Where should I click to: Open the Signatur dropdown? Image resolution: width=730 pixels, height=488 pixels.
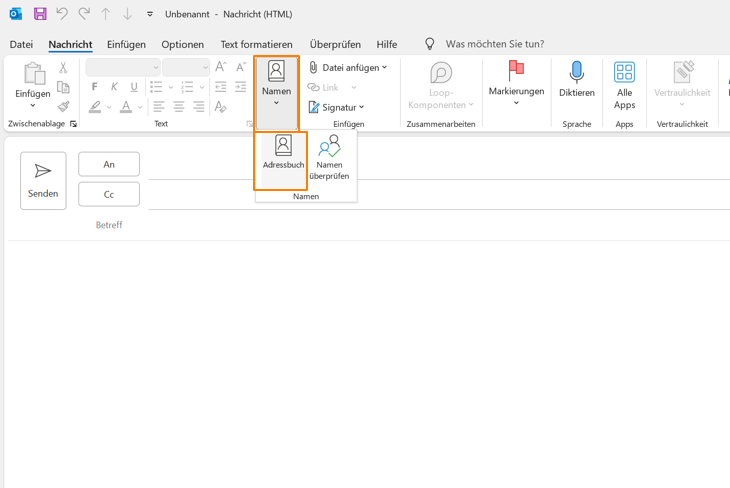336,108
